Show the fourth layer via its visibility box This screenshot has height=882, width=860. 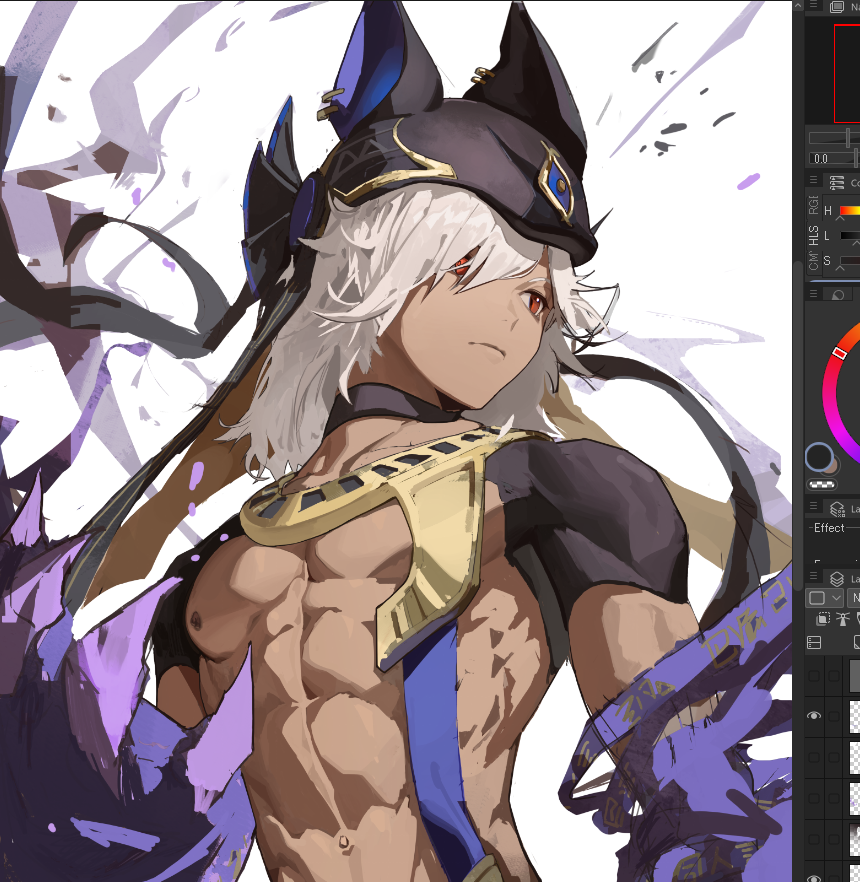(813, 798)
